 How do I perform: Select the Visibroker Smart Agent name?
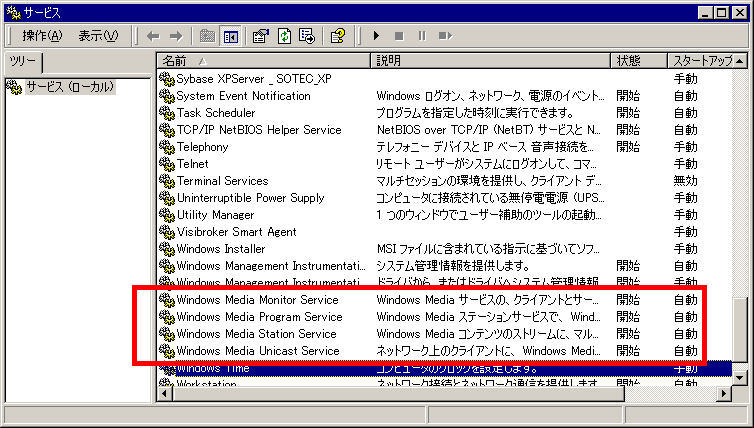click(237, 232)
